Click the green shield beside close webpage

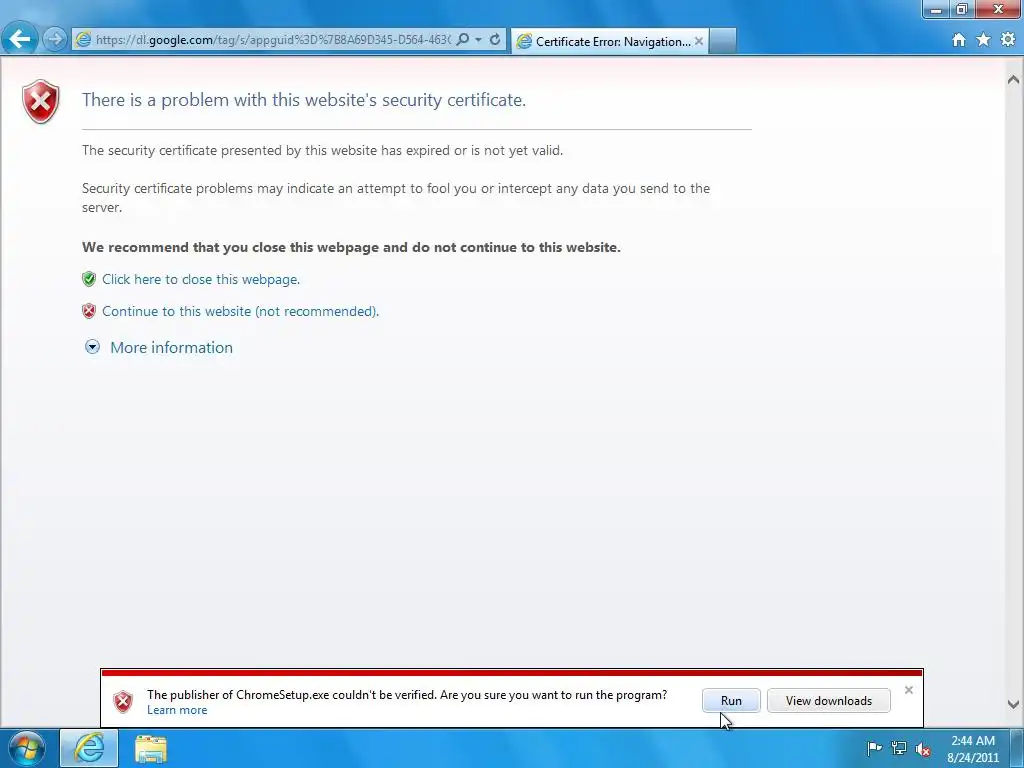tap(89, 280)
